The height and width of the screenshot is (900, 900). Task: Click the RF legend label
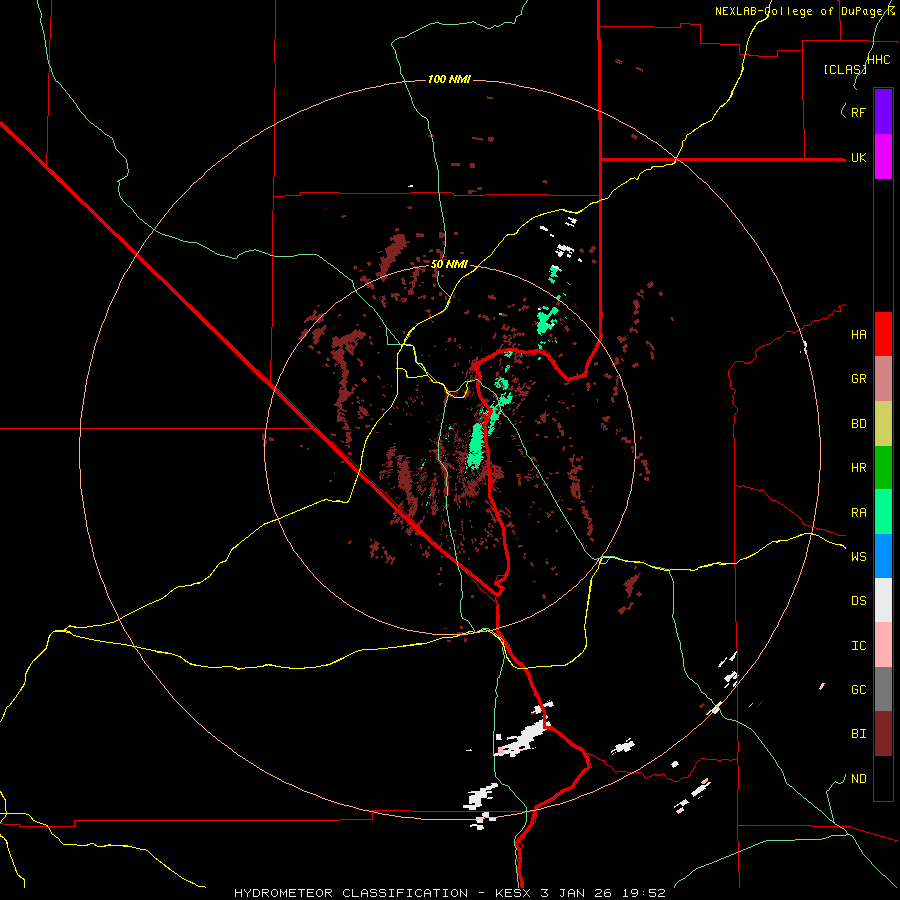pos(858,112)
